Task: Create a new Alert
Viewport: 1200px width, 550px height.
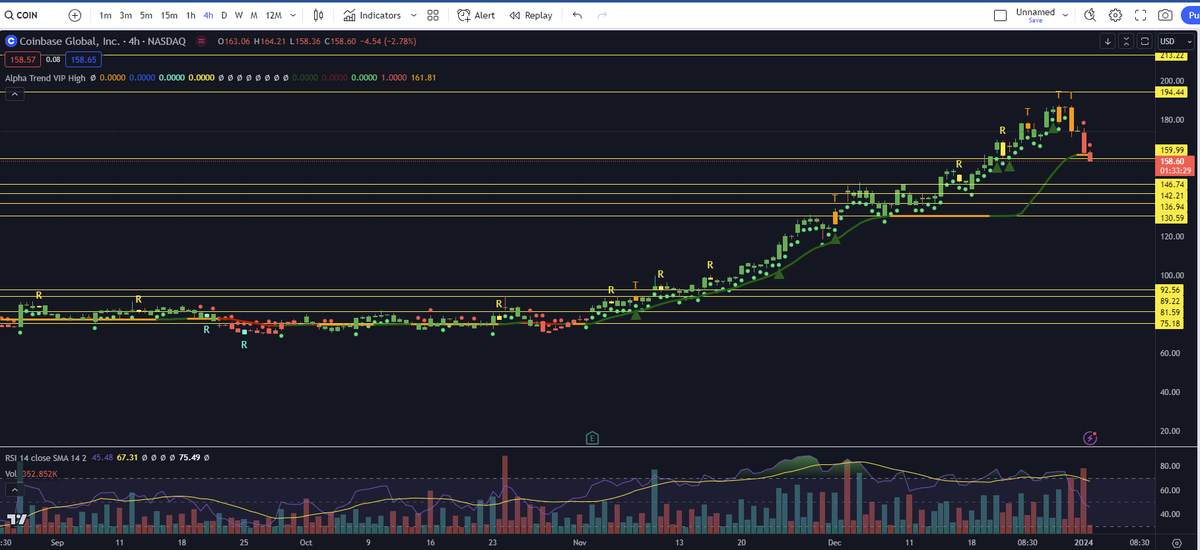Action: click(476, 15)
